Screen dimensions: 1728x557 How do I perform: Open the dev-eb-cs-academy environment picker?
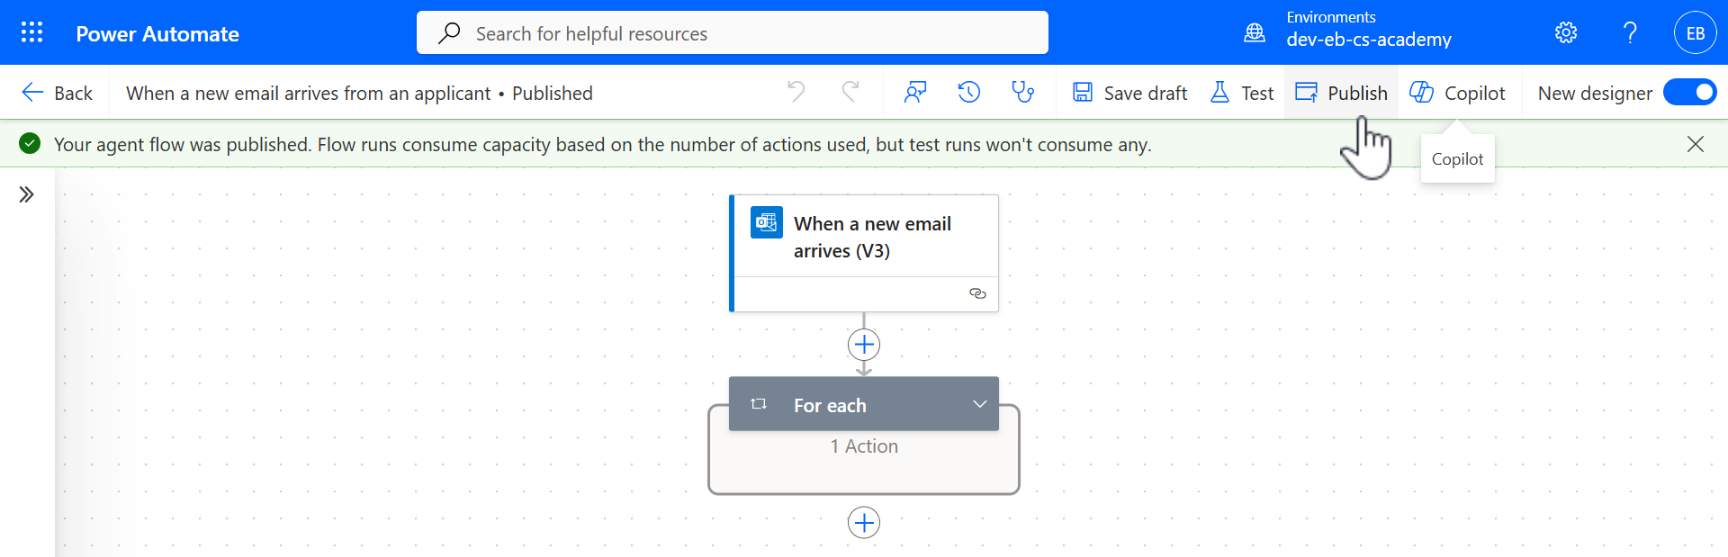pyautogui.click(x=1368, y=39)
